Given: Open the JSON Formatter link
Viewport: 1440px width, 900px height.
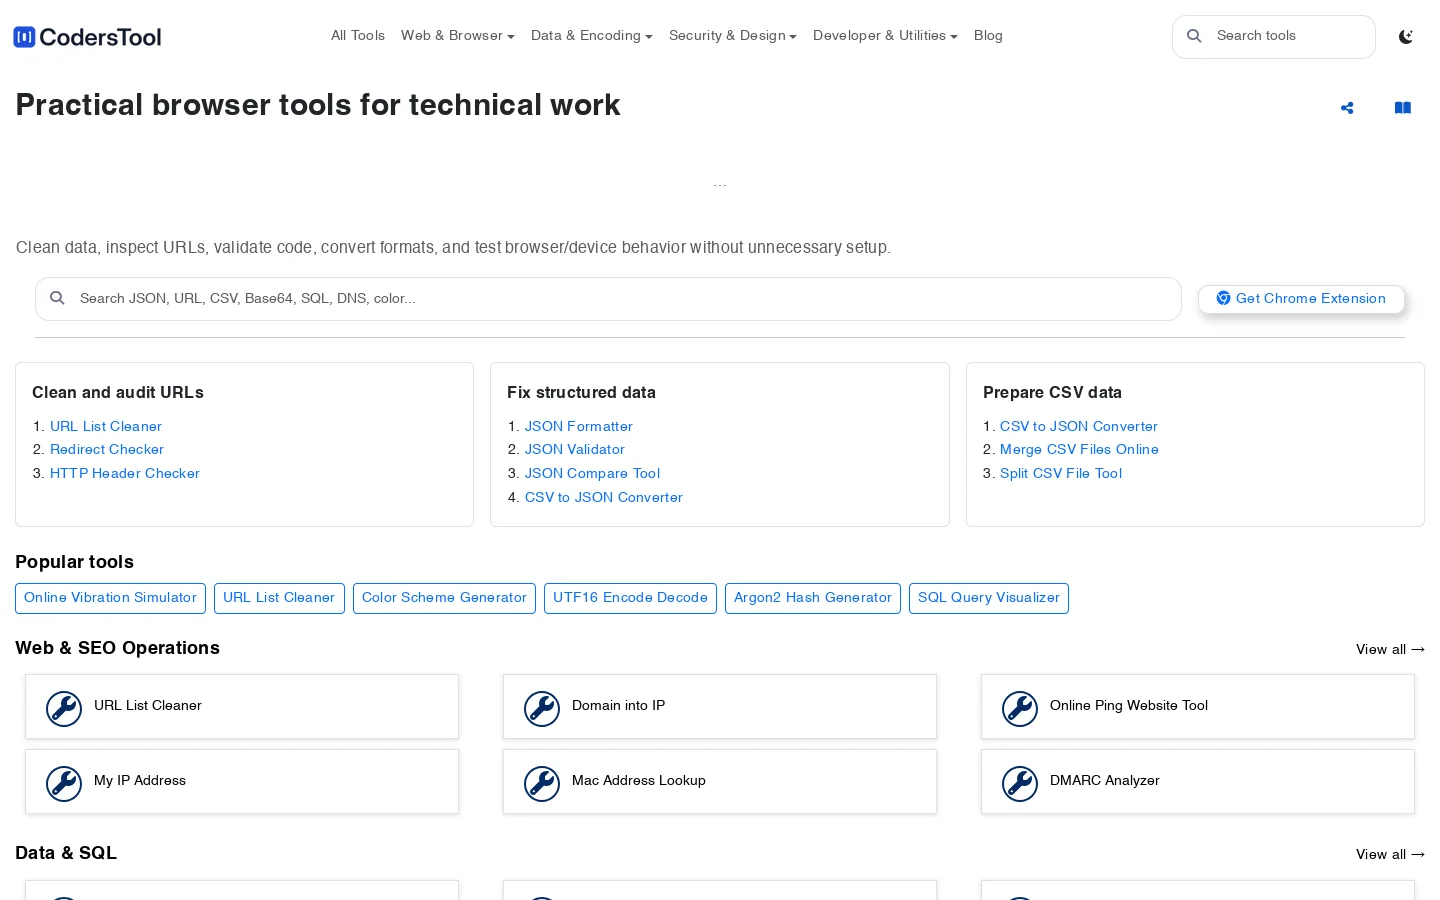Looking at the screenshot, I should 579,426.
